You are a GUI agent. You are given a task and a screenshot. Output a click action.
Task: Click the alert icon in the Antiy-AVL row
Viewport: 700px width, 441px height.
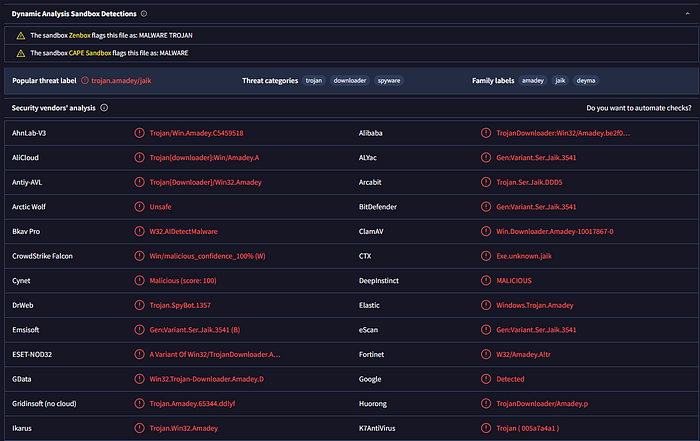[139, 182]
